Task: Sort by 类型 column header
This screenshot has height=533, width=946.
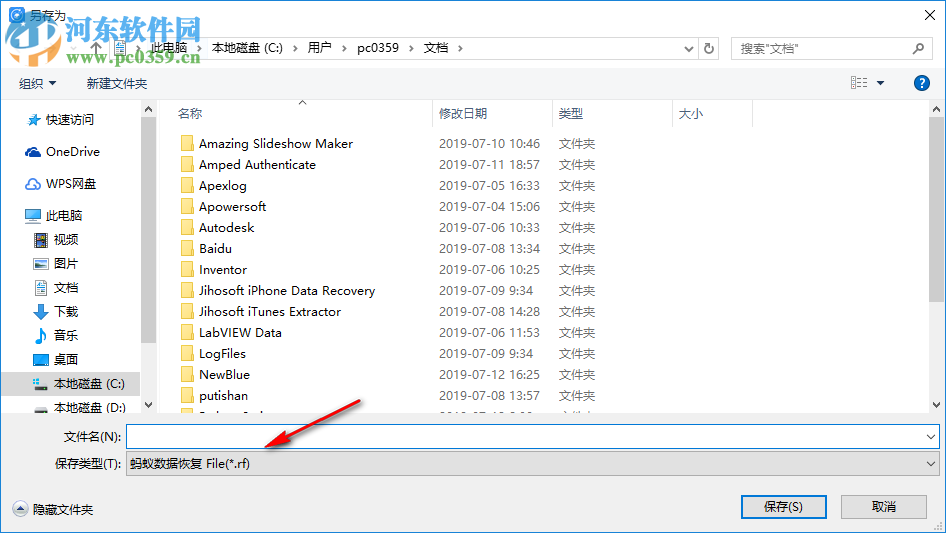Action: click(571, 113)
